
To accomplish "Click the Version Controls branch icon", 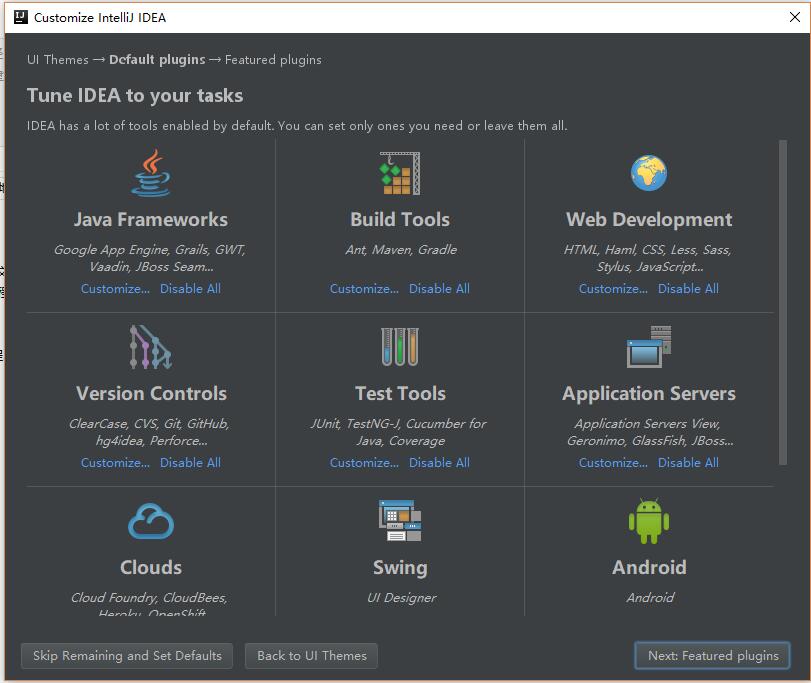I will (151, 347).
